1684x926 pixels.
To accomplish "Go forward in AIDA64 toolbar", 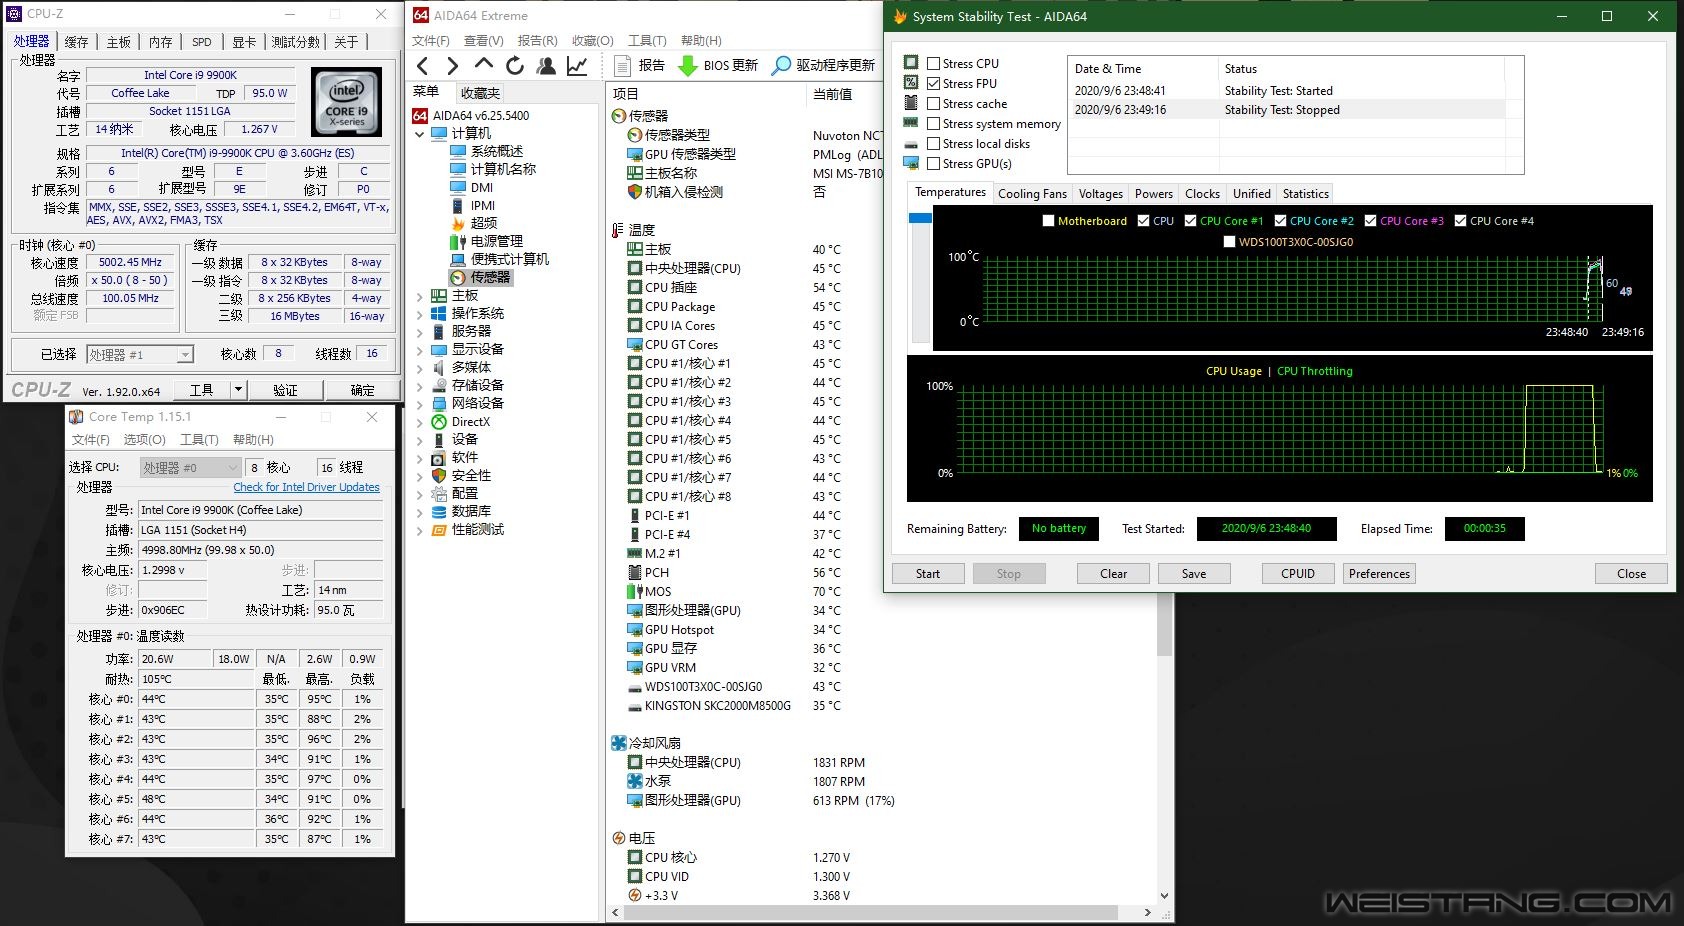I will pyautogui.click(x=453, y=66).
